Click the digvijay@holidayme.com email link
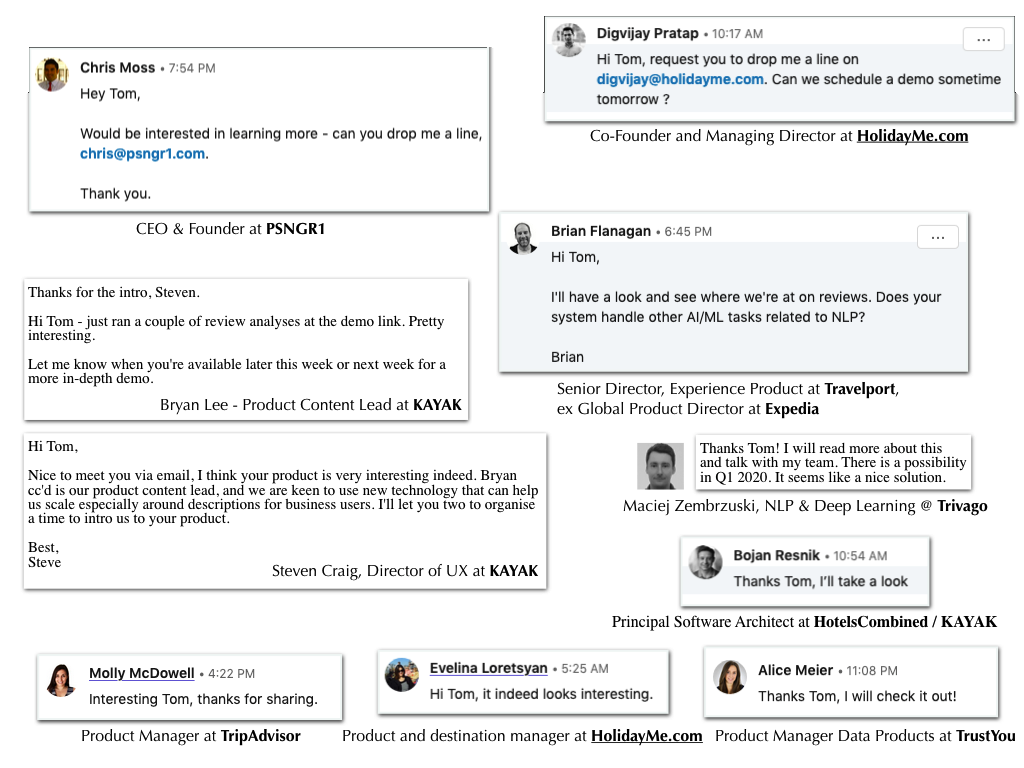Image resolution: width=1024 pixels, height=768 pixels. click(680, 79)
